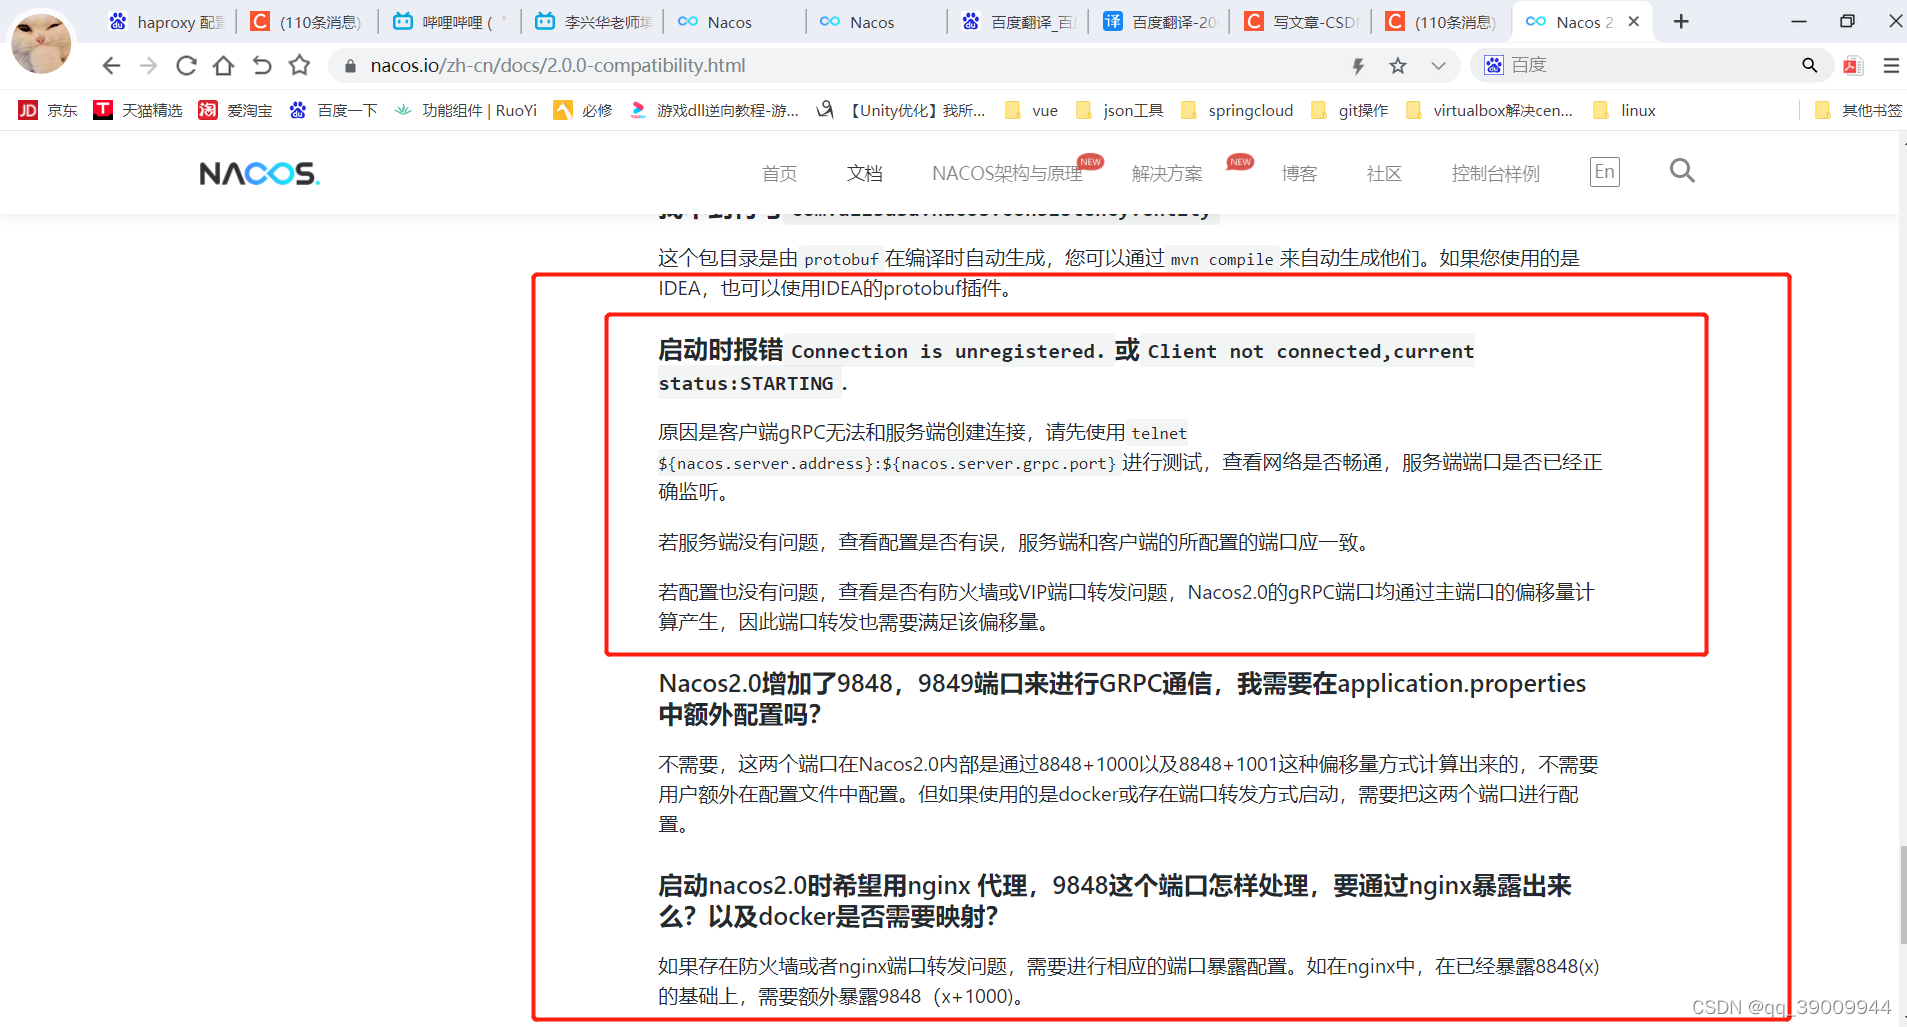Toggle the bookmark star for this page
1907x1027 pixels.
click(1398, 65)
